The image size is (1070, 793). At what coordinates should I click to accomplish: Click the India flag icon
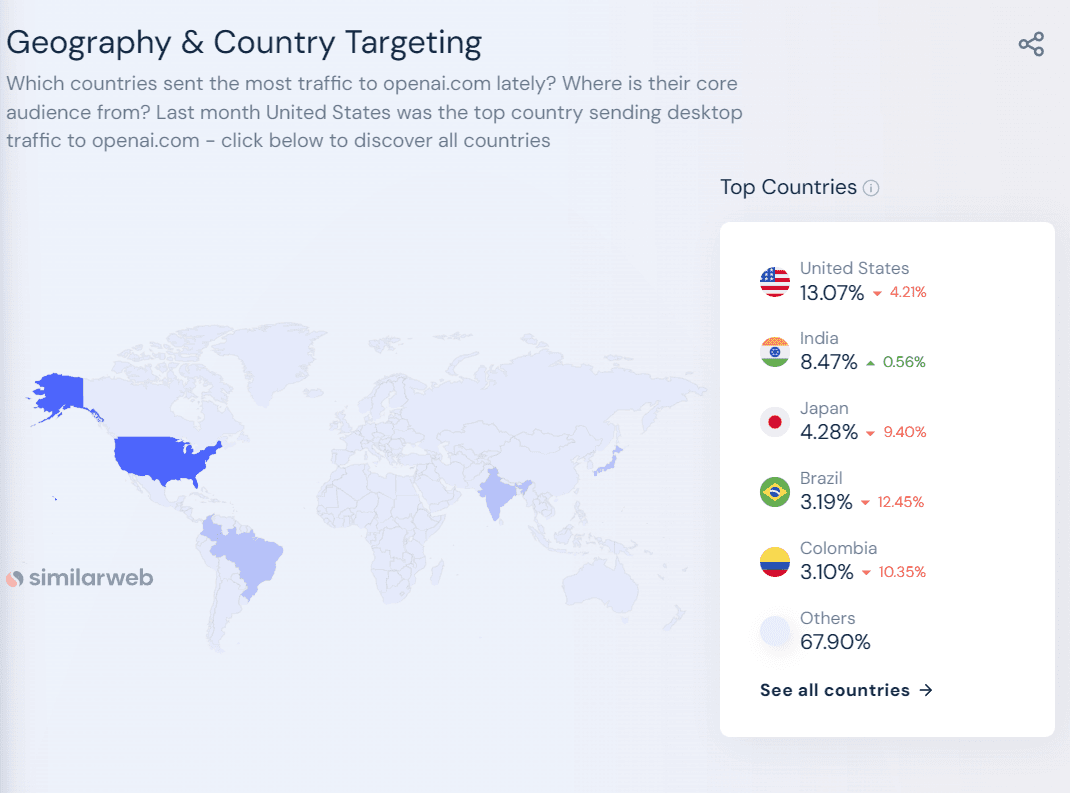[x=775, y=352]
